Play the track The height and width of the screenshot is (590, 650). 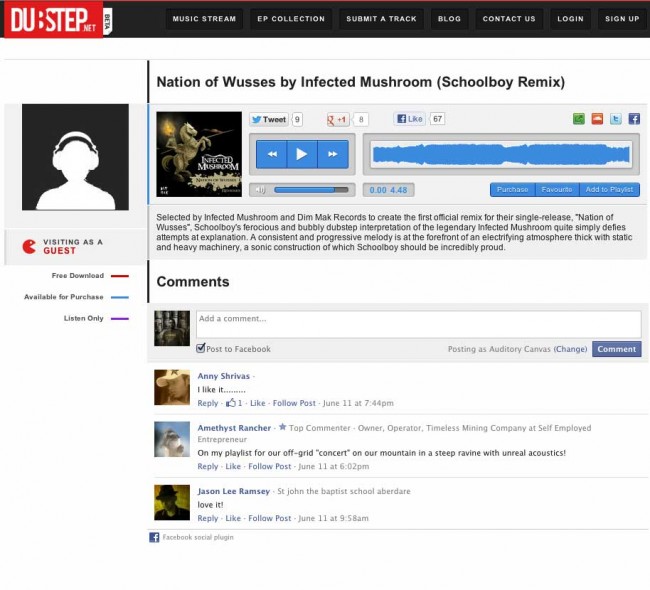pos(302,154)
